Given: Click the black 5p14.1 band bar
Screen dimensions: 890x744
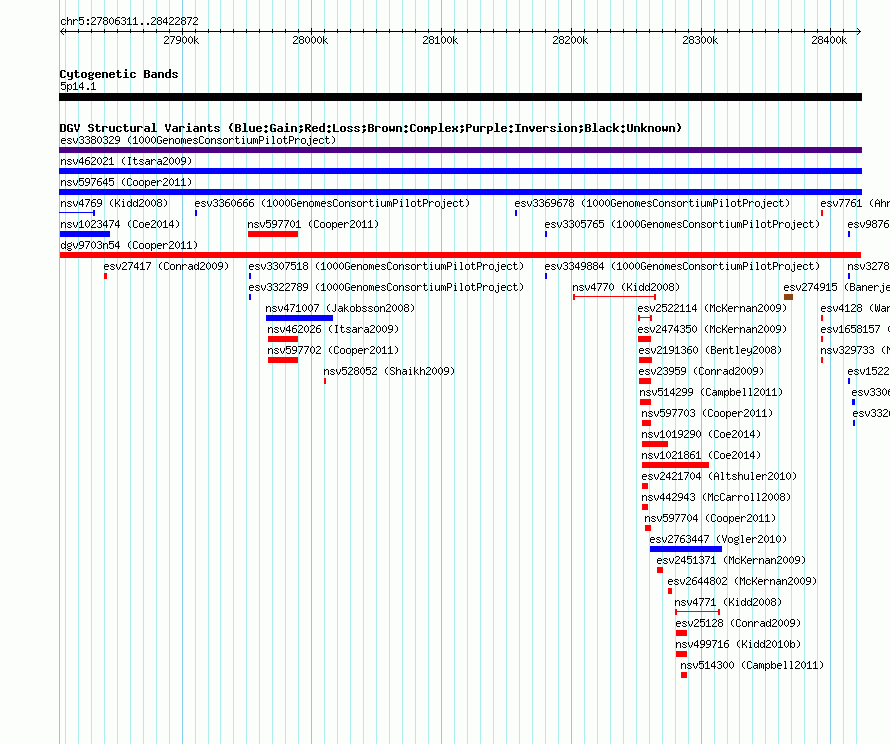Looking at the screenshot, I should click(460, 97).
